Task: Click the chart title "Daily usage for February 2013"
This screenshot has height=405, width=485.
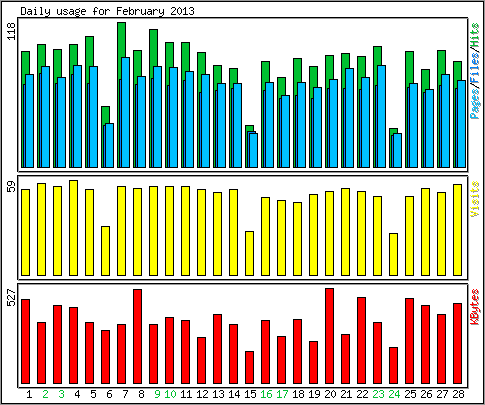Action: click(x=107, y=11)
